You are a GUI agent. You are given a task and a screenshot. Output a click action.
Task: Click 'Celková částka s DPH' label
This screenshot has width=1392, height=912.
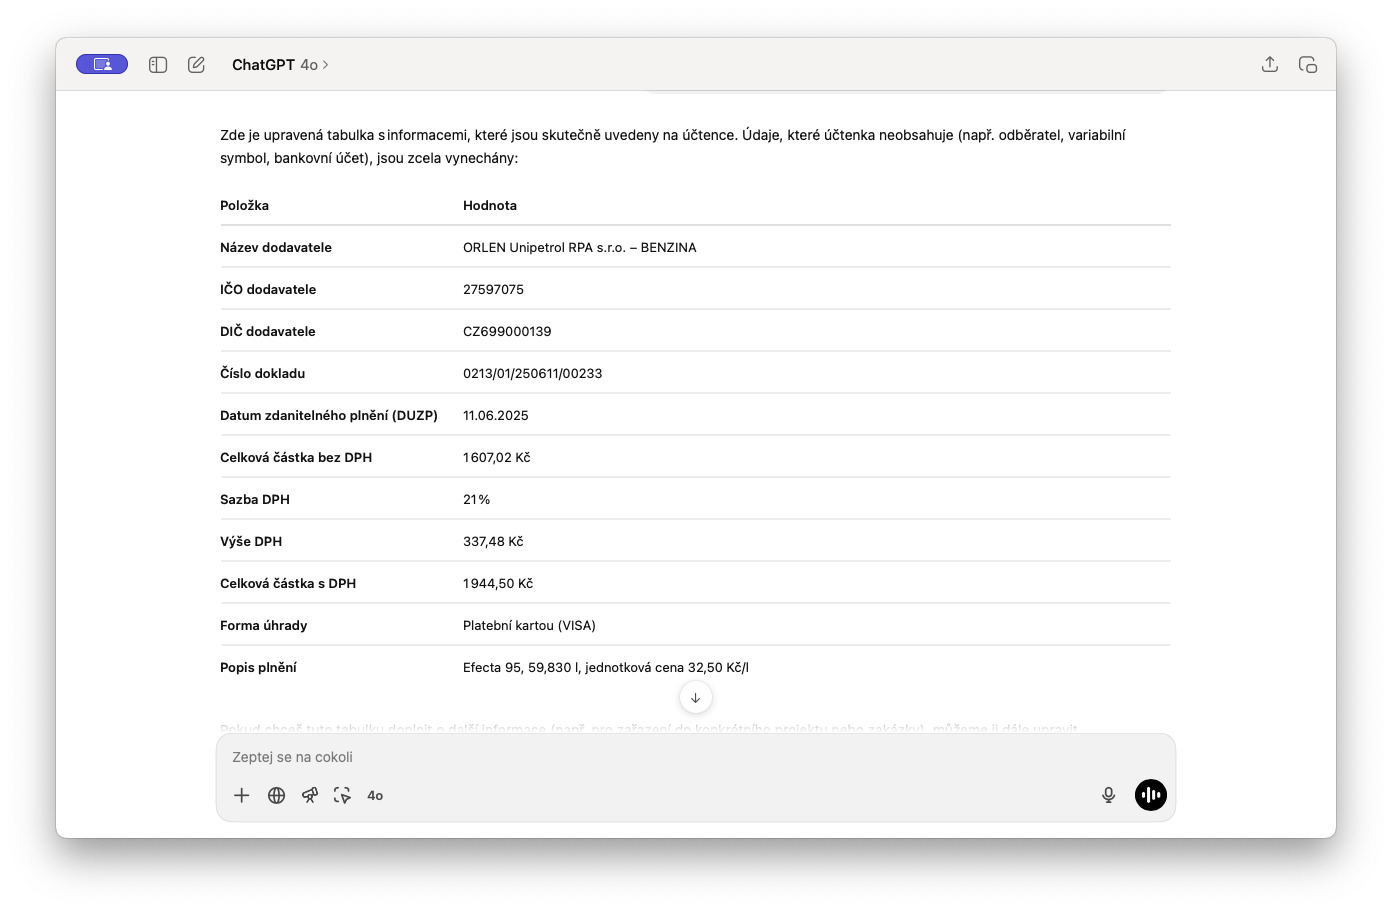[x=288, y=583]
